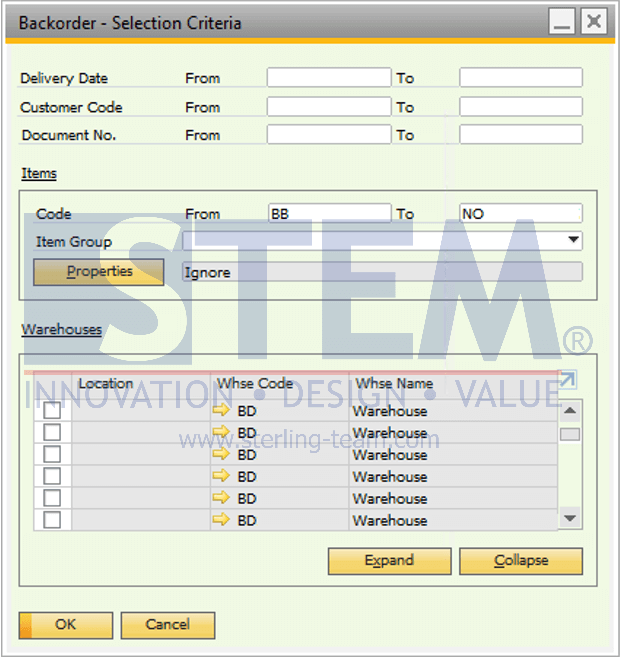Screen dimensions: 620x657
Task: Open the Item Group dropdown
Action: coord(573,241)
